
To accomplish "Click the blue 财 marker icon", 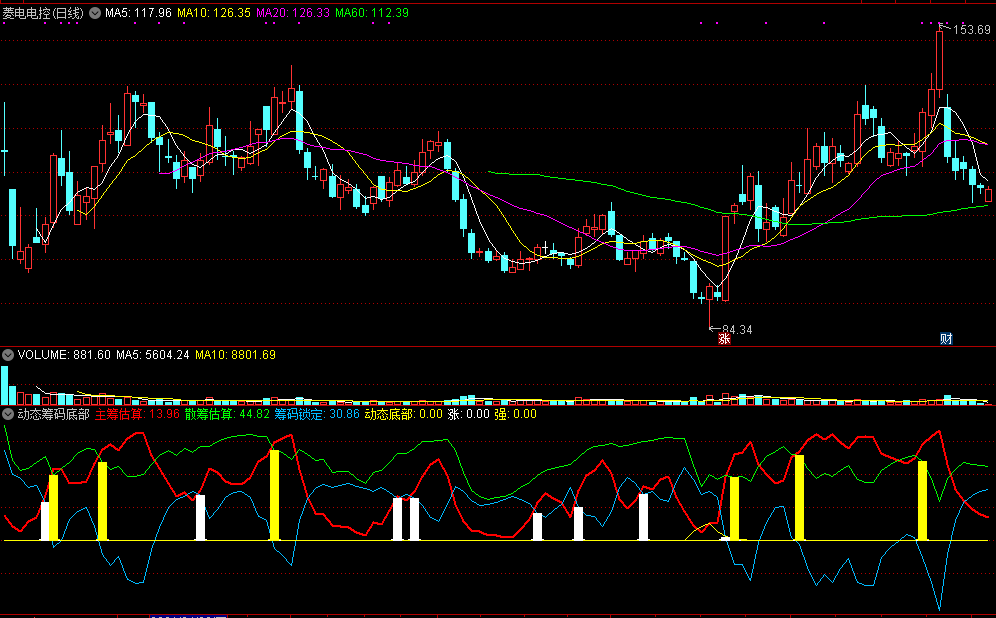I will 946,339.
